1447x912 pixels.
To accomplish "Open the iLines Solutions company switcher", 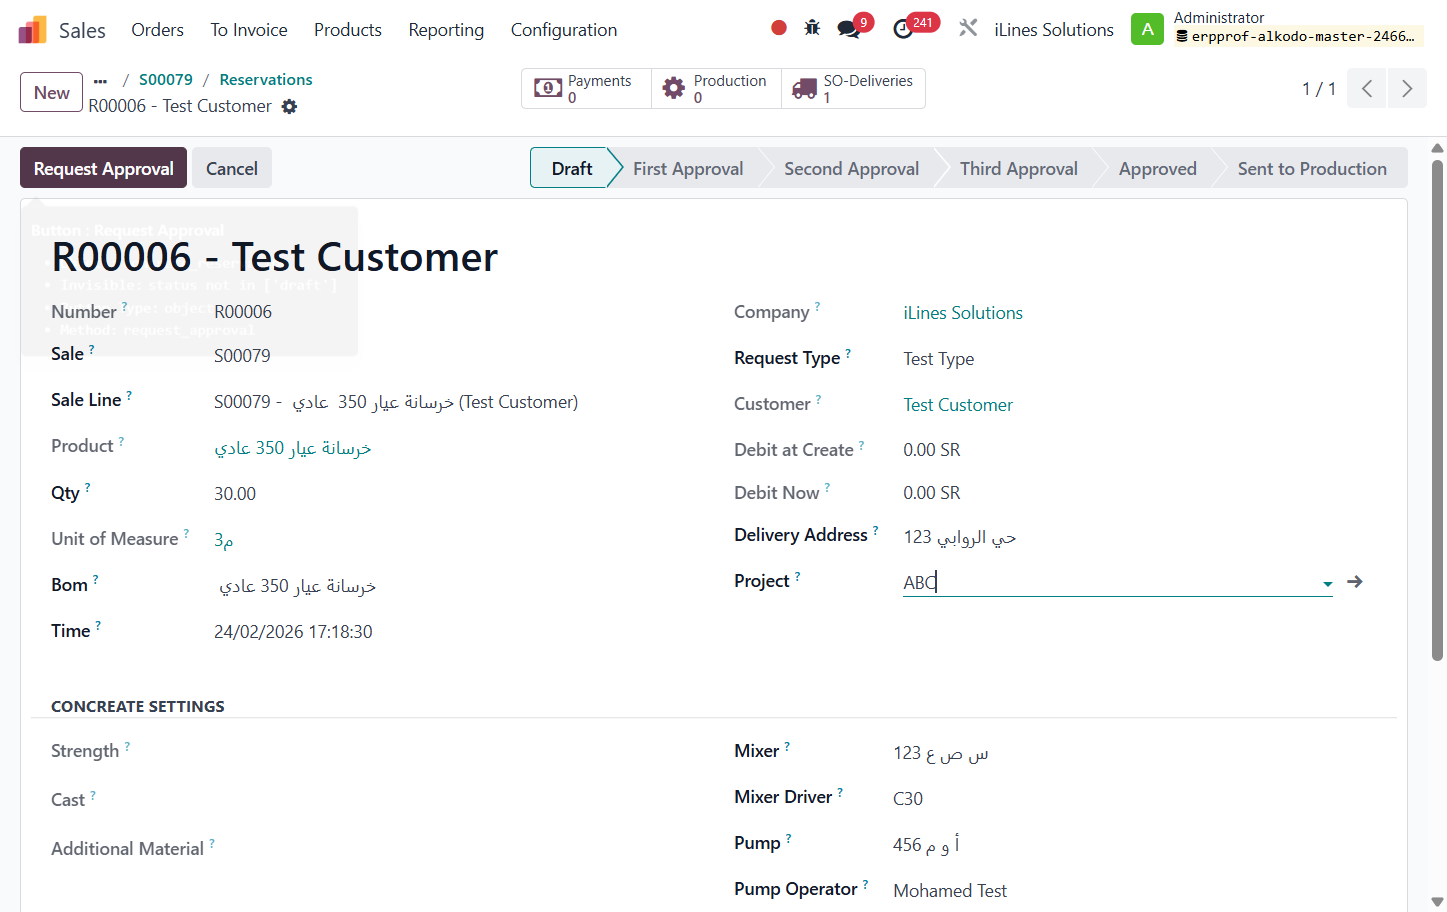I will (1054, 30).
